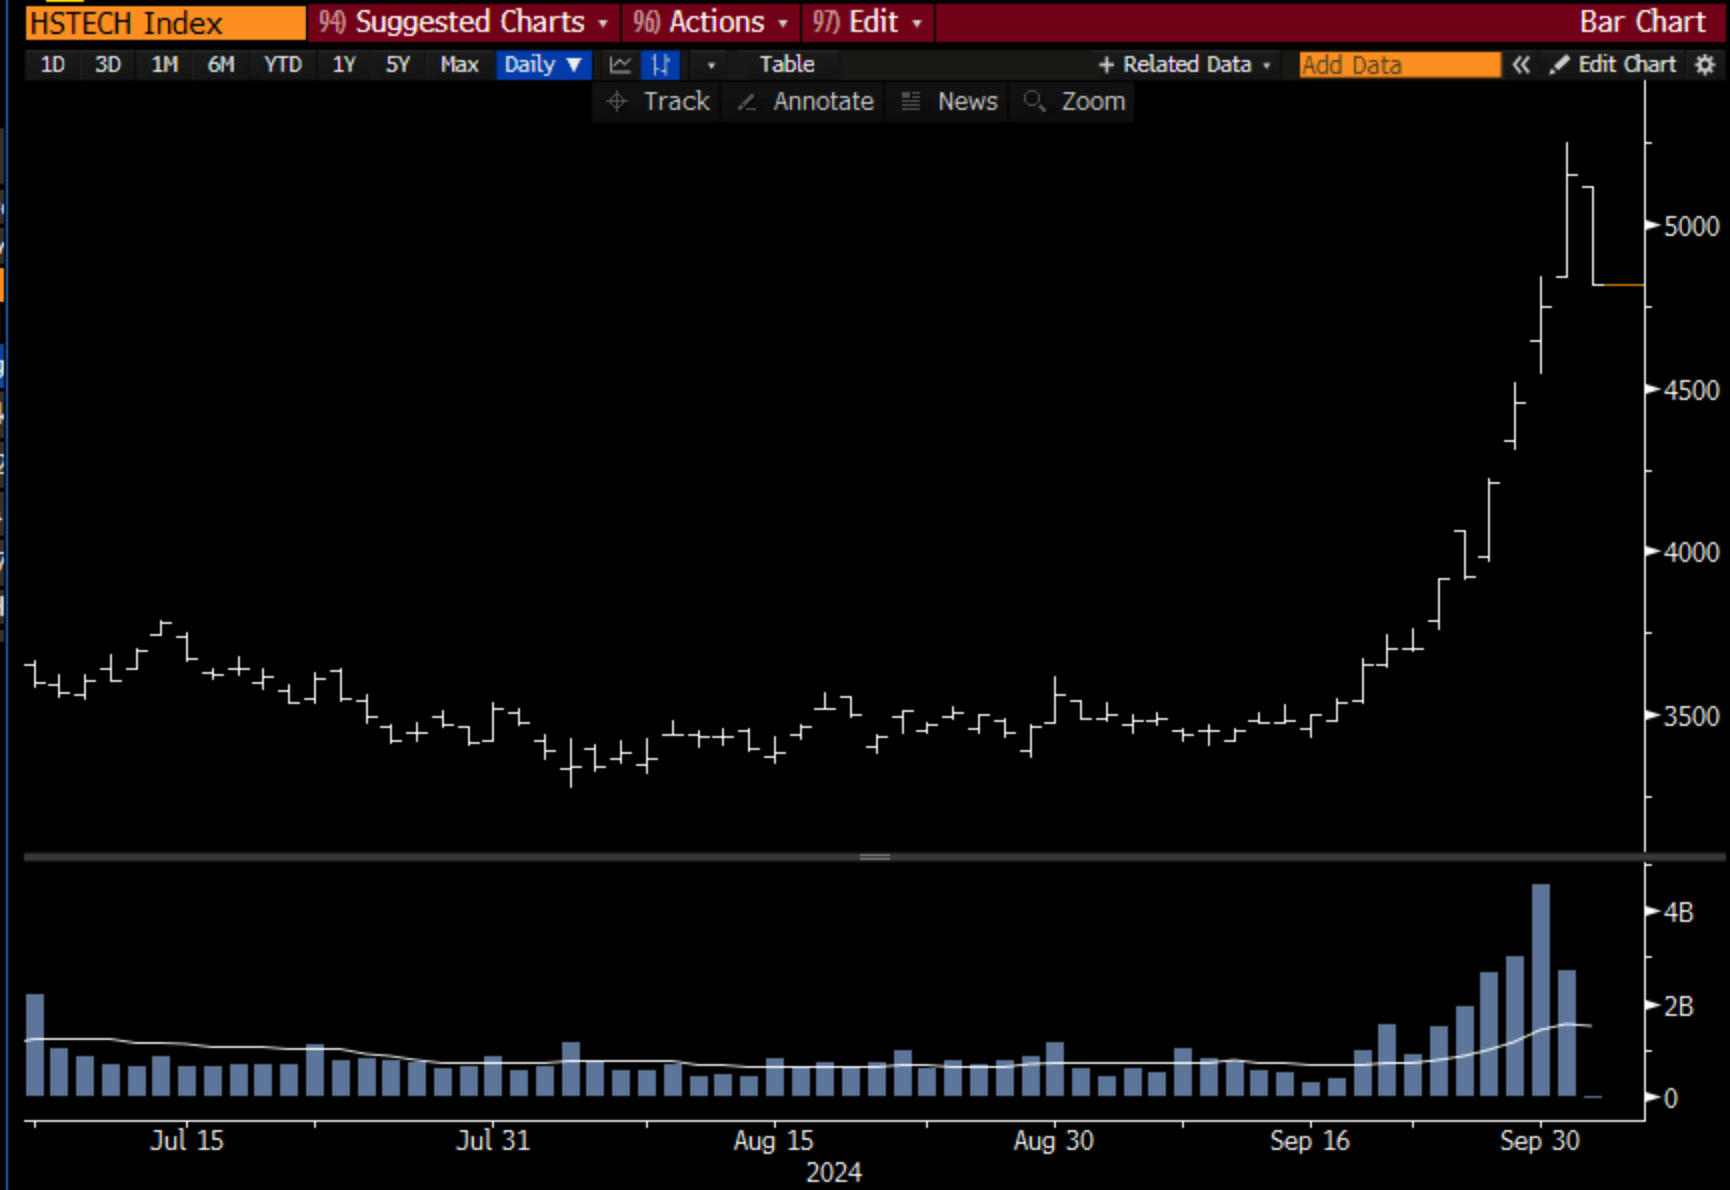Switch to line chart icon
This screenshot has height=1190, width=1730.
[x=620, y=65]
